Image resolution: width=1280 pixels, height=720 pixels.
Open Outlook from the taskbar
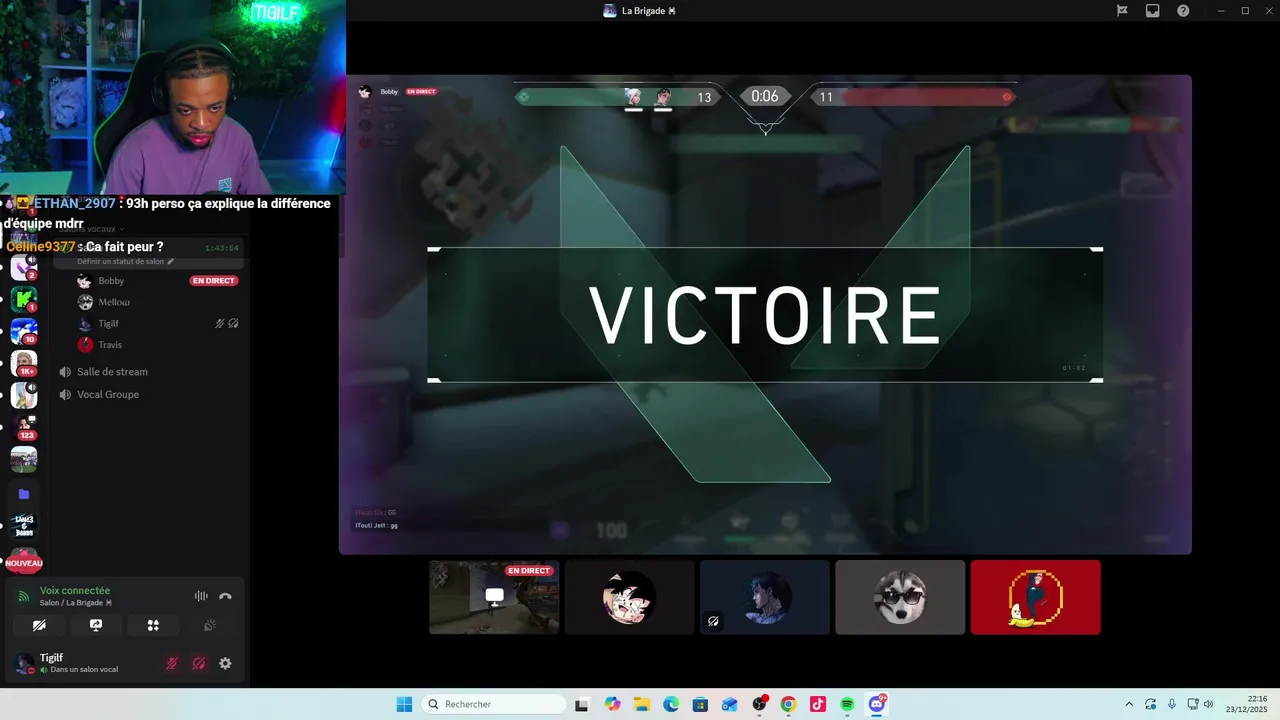click(730, 704)
